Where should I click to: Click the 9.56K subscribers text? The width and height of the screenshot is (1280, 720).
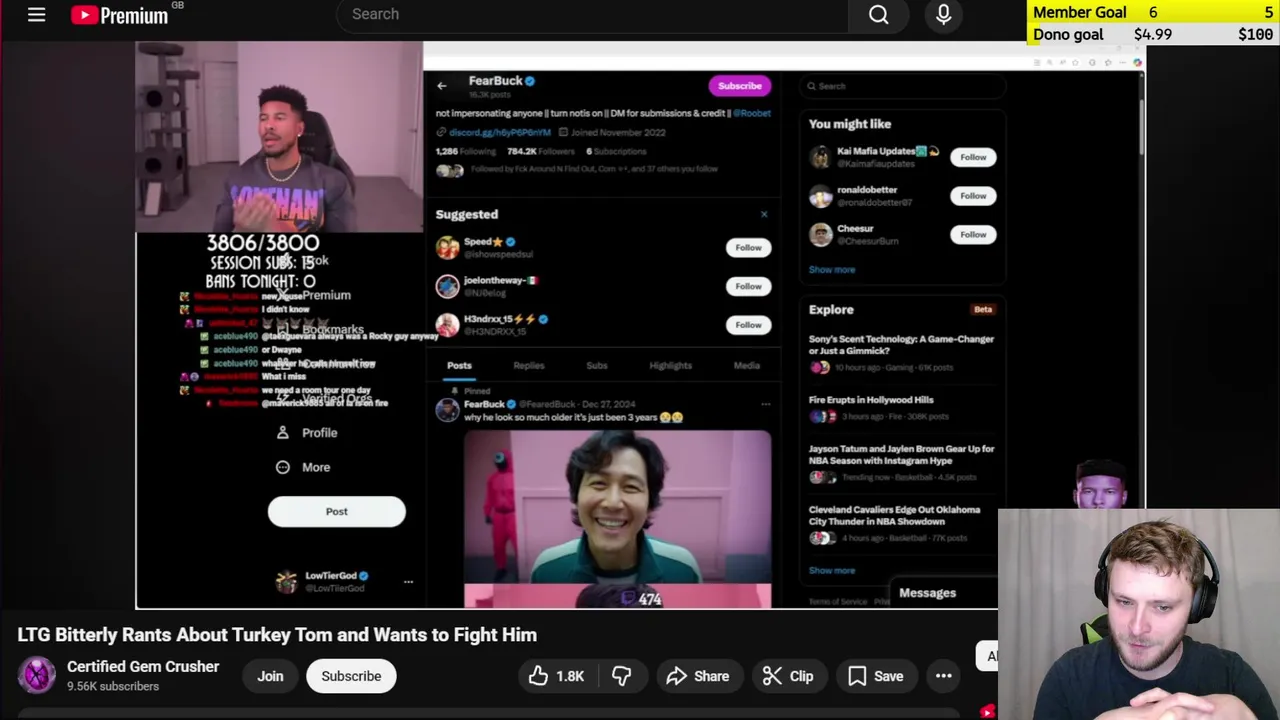coord(113,687)
